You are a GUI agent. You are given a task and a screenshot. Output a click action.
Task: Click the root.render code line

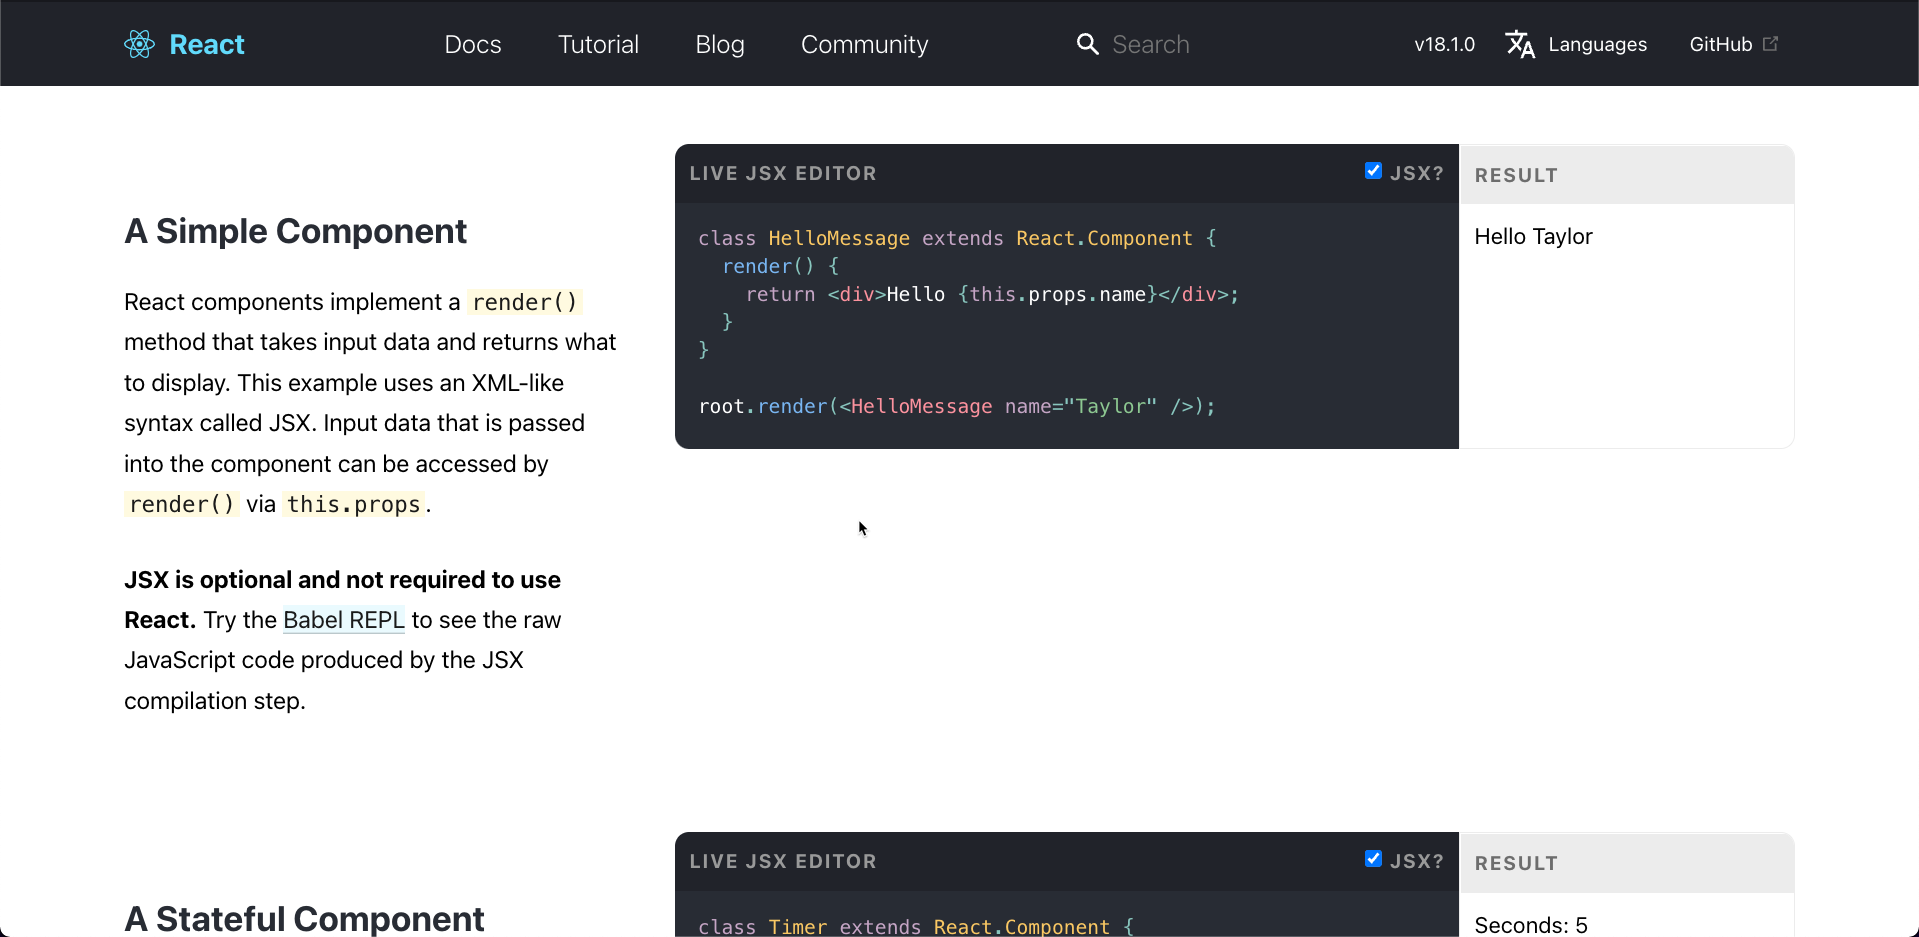pos(957,406)
